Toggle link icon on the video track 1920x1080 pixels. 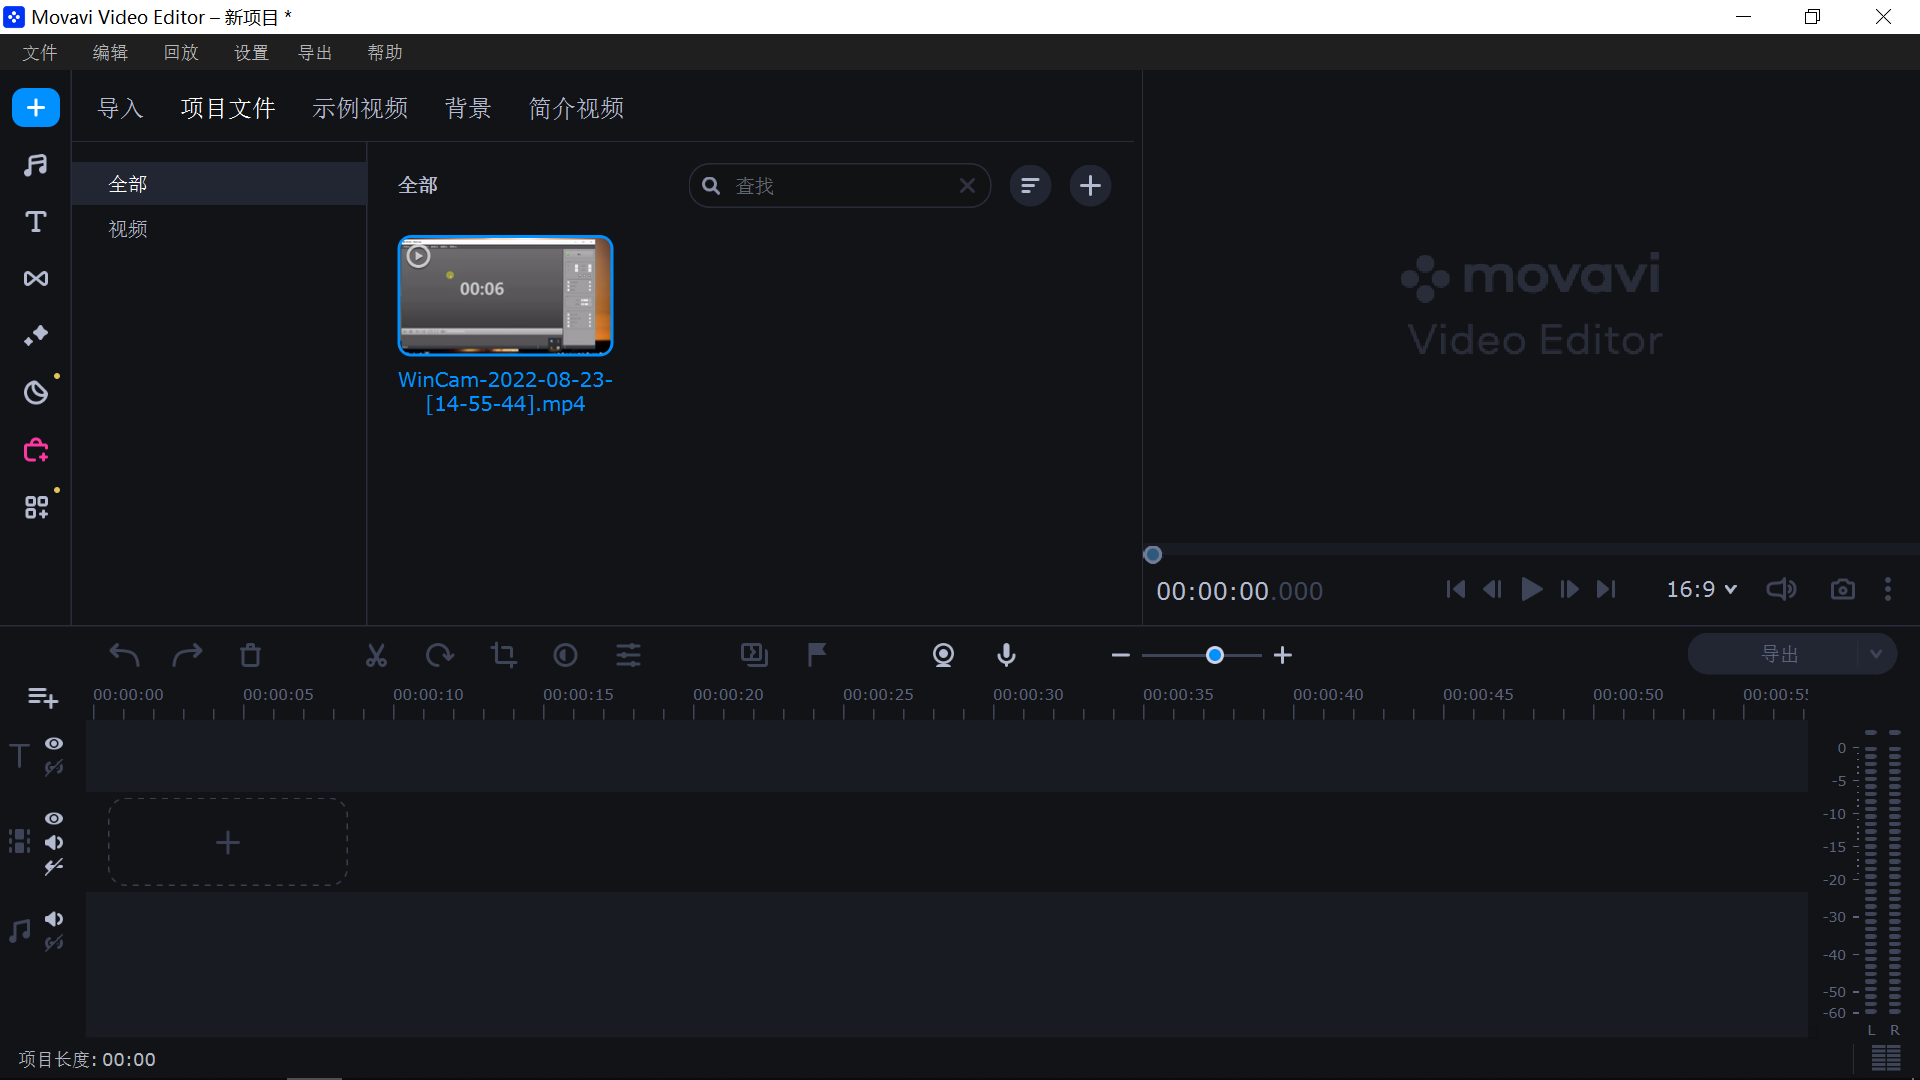(54, 867)
